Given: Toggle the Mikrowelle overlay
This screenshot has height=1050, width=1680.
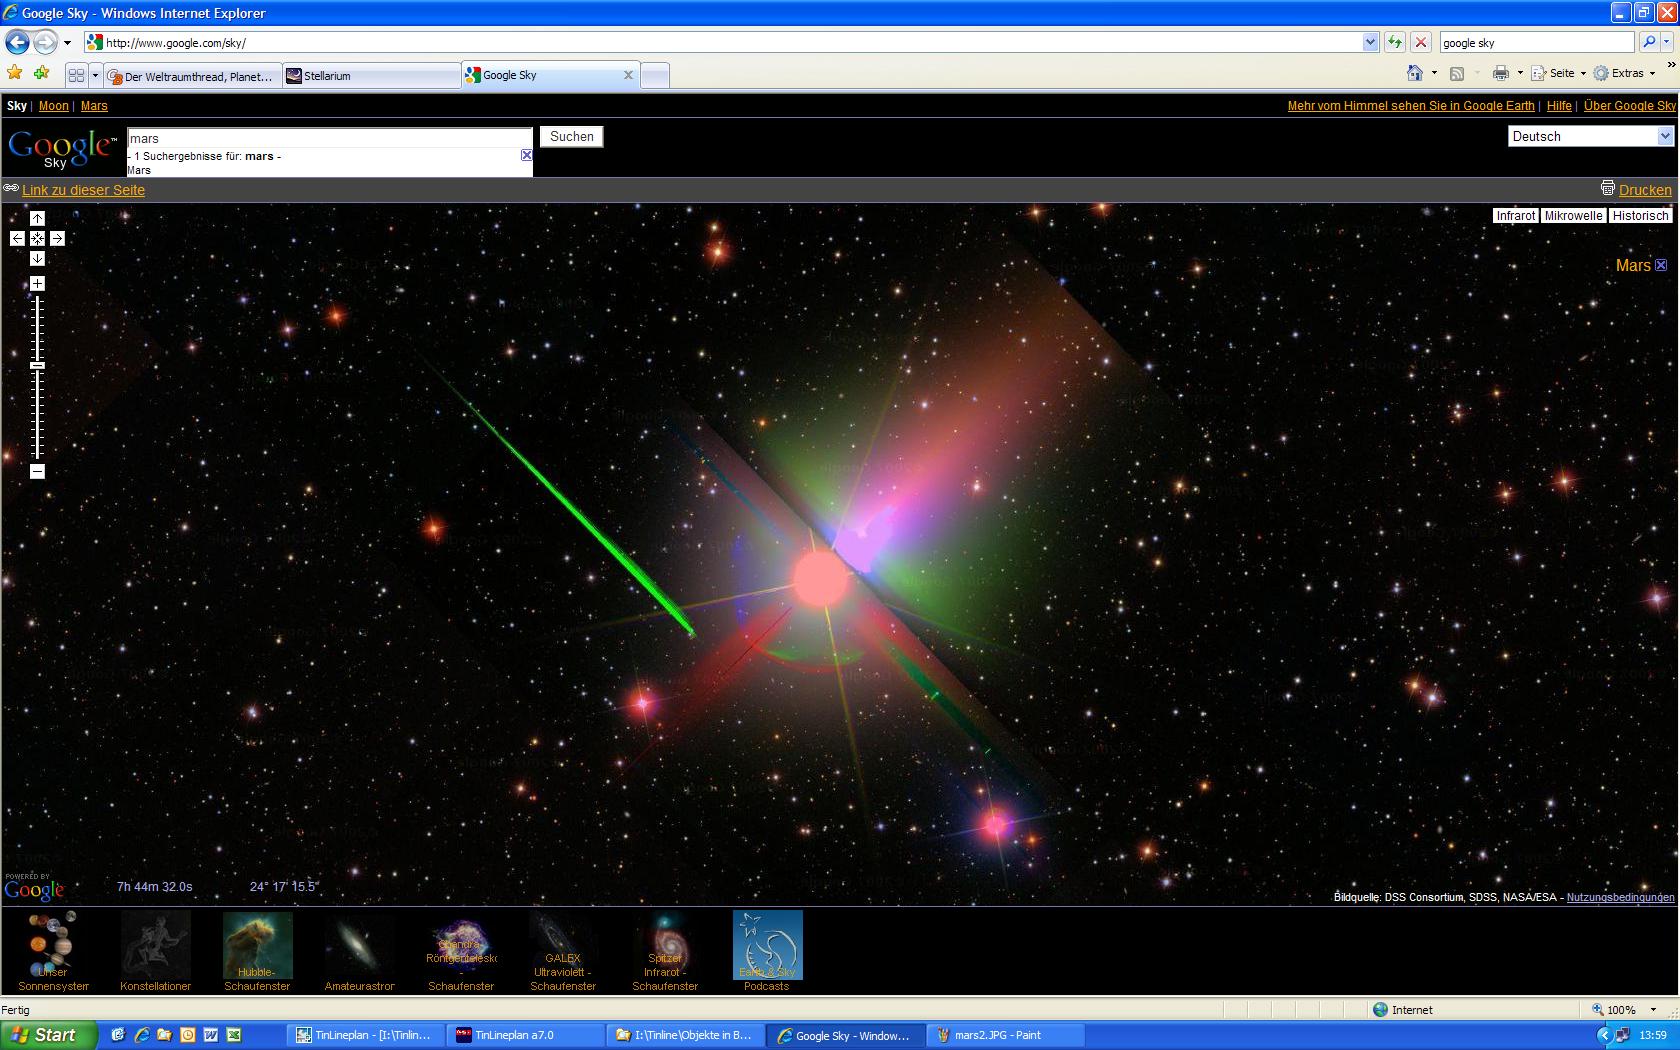Looking at the screenshot, I should (1573, 216).
